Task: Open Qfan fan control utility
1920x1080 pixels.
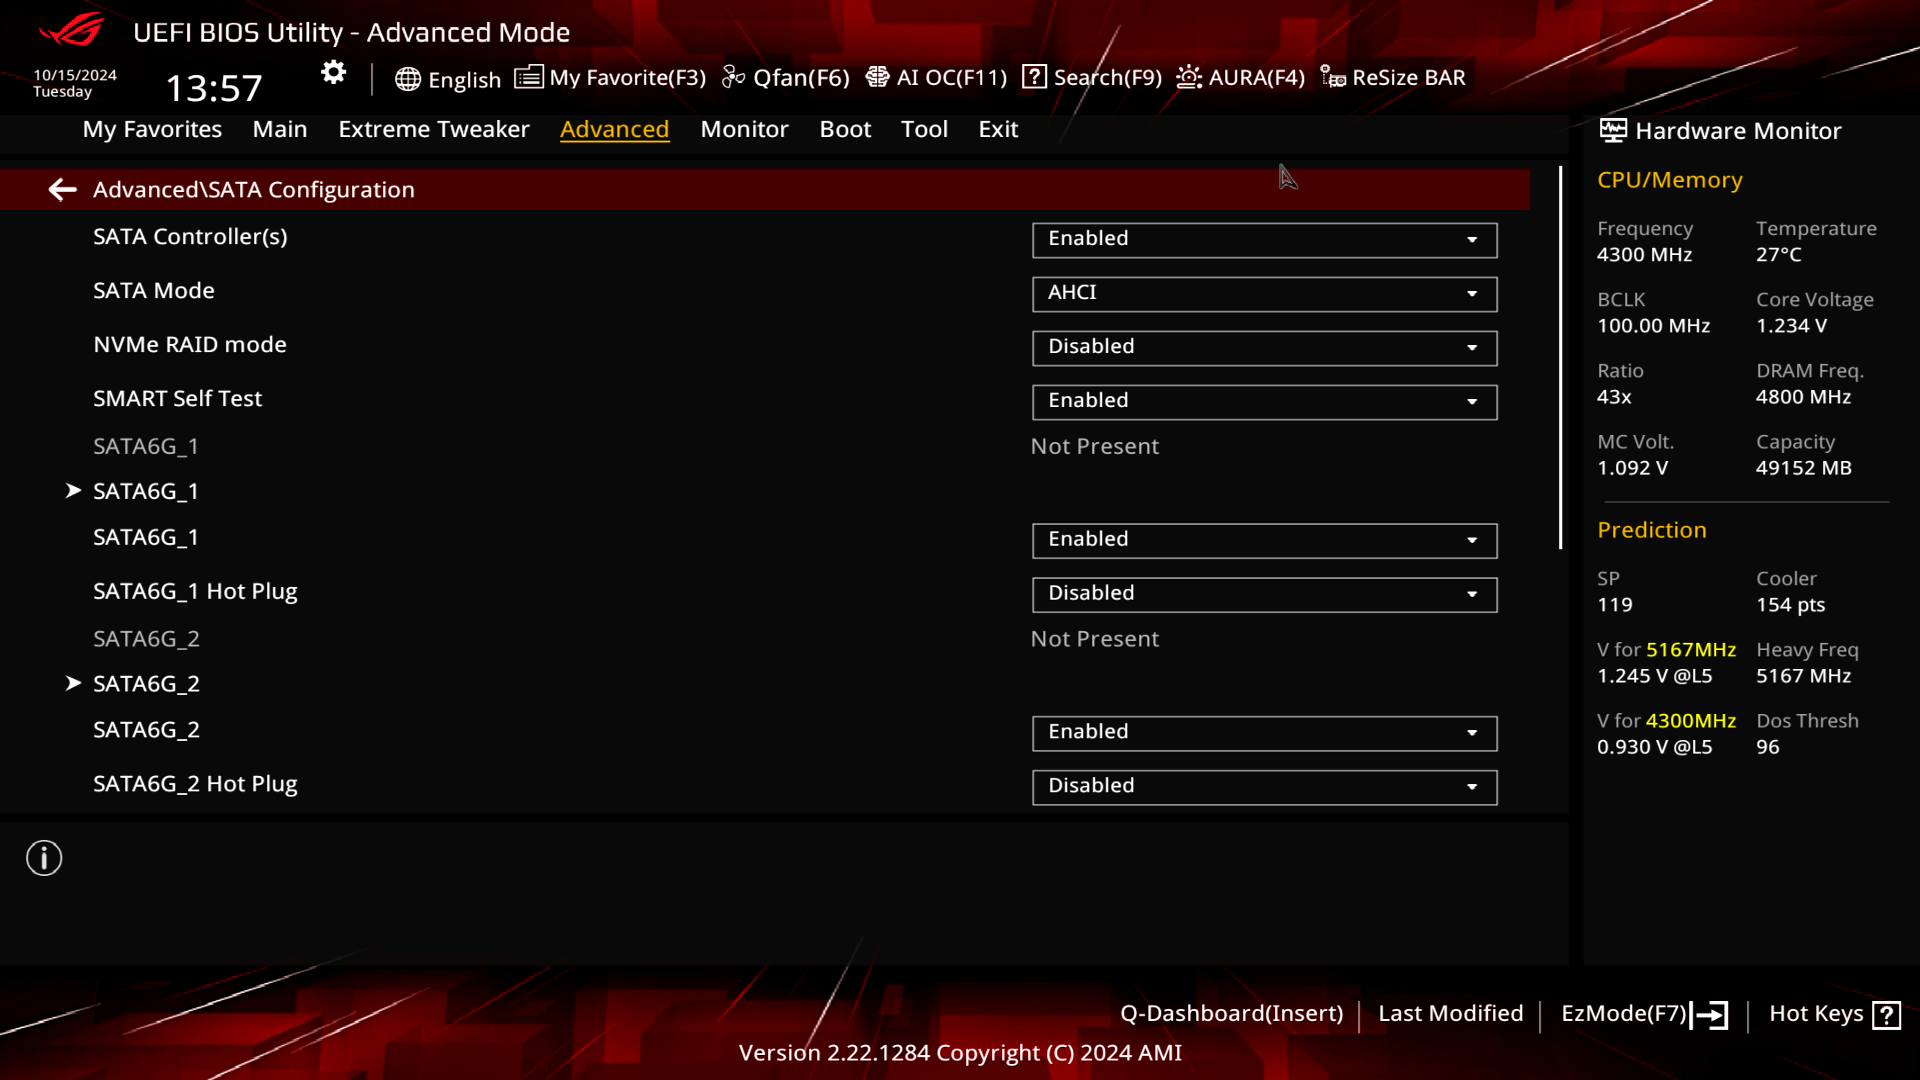Action: coord(793,76)
